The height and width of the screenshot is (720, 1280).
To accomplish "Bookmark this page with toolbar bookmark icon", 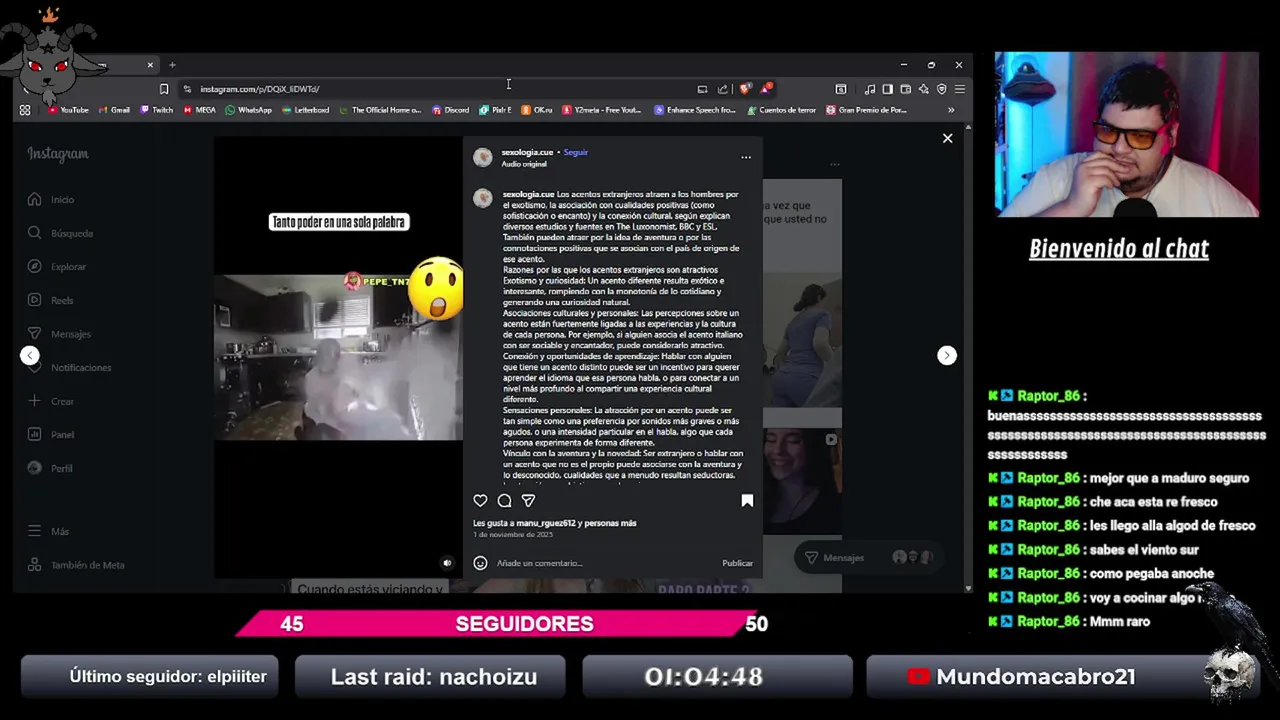I will click(x=164, y=89).
